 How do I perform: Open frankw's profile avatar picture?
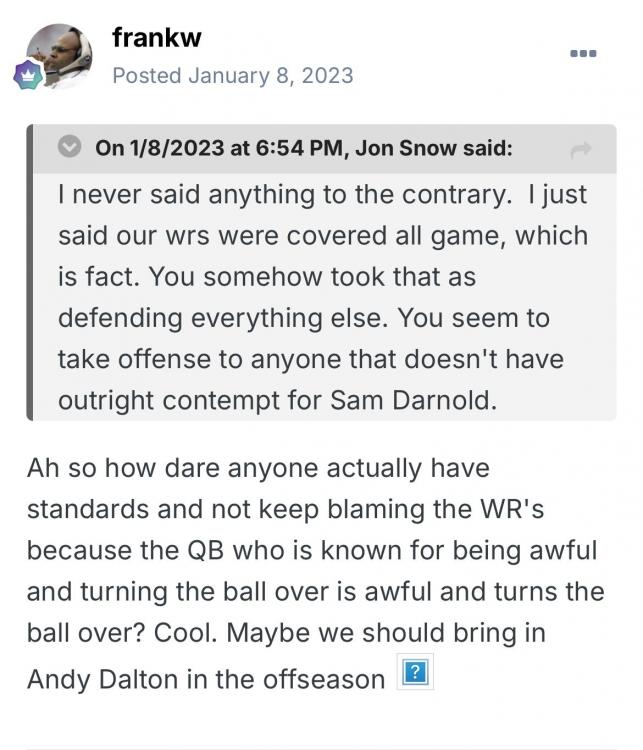pyautogui.click(x=57, y=54)
